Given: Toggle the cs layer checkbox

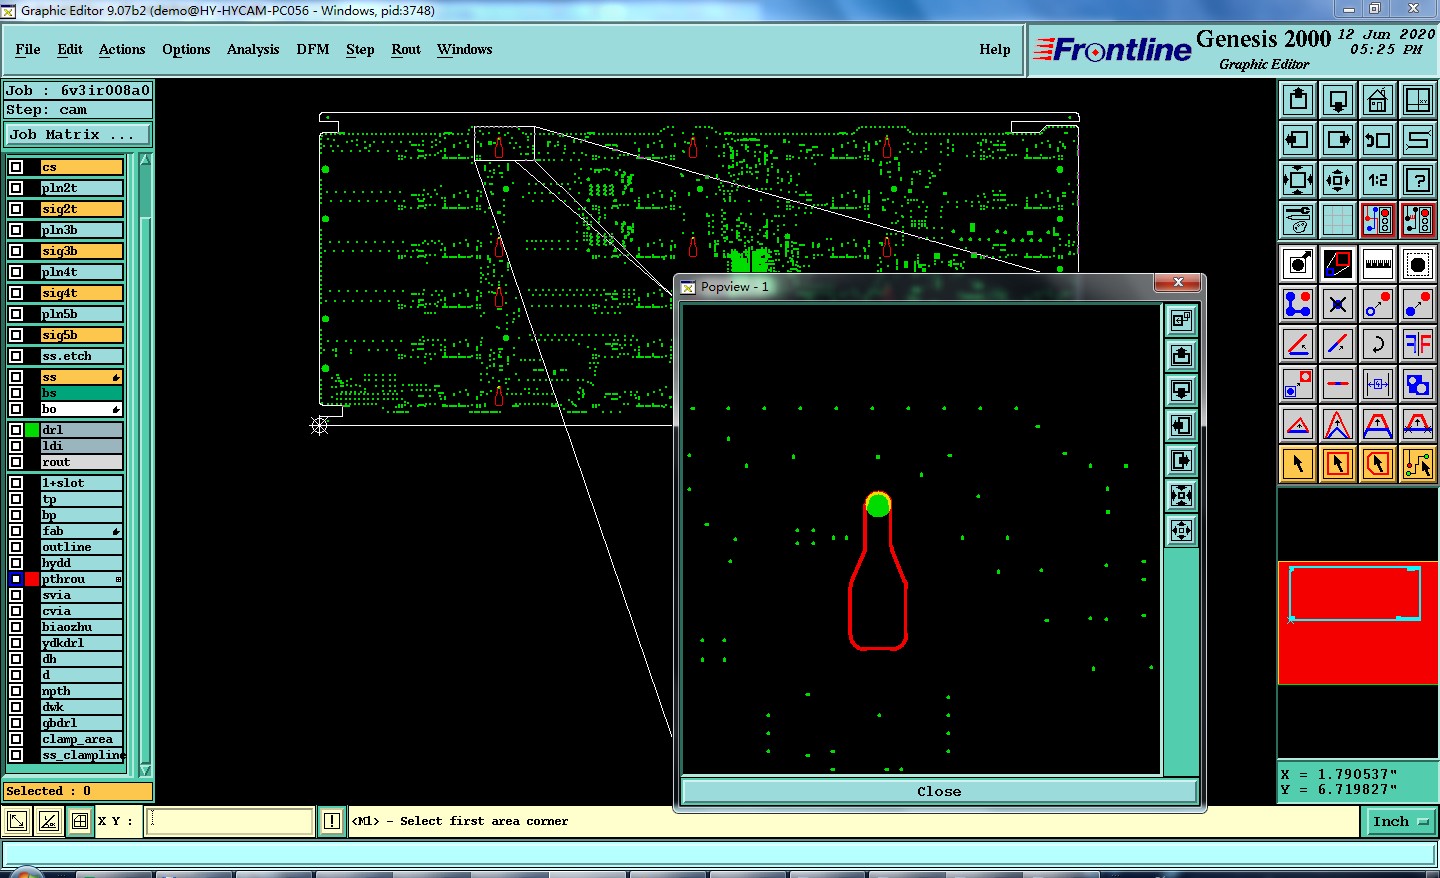Looking at the screenshot, I should click(x=16, y=167).
